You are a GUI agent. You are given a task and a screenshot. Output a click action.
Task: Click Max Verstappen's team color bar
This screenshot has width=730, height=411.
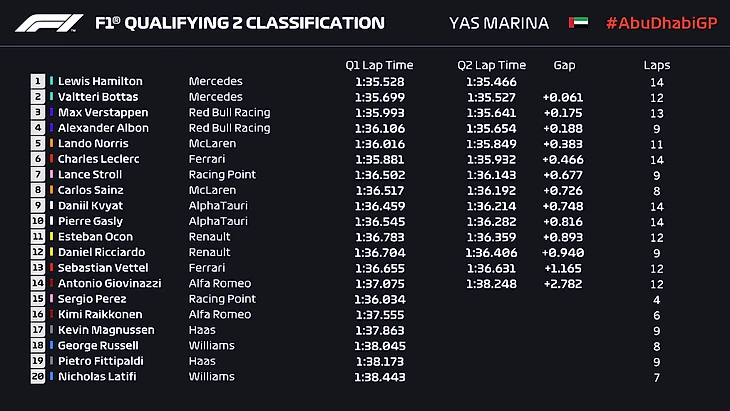click(x=50, y=112)
